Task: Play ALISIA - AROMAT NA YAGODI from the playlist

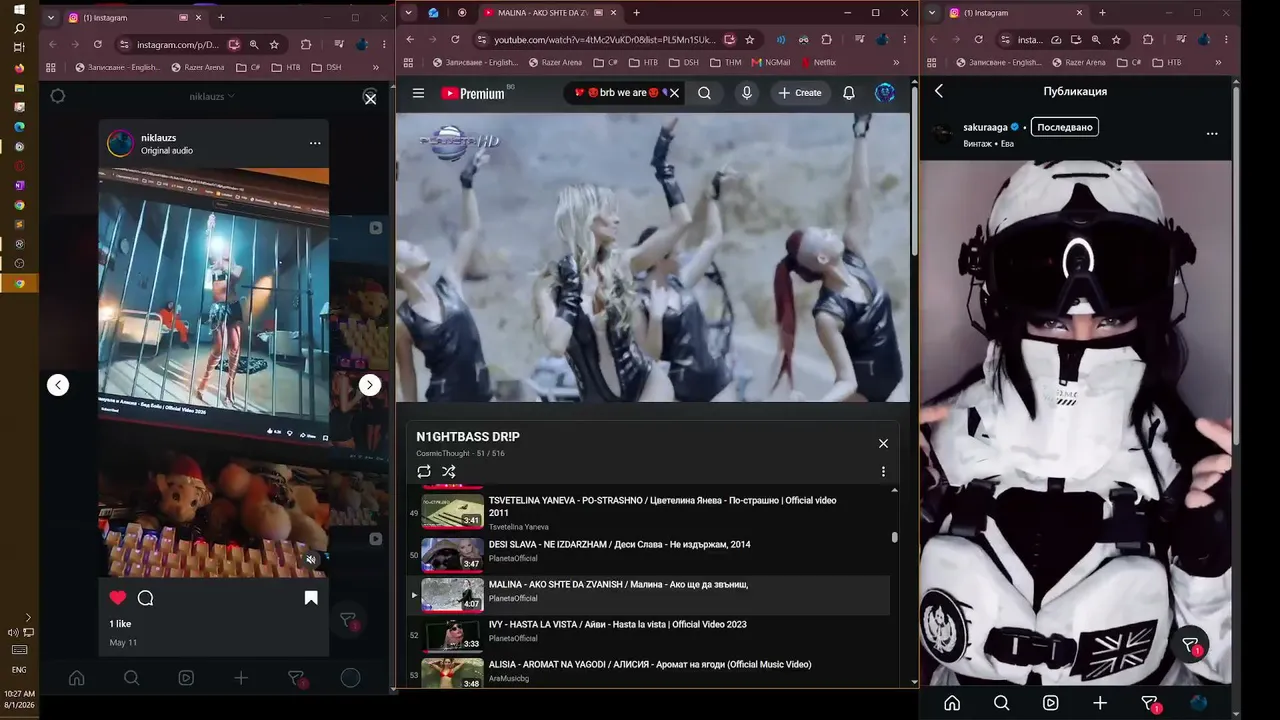Action: point(648,673)
